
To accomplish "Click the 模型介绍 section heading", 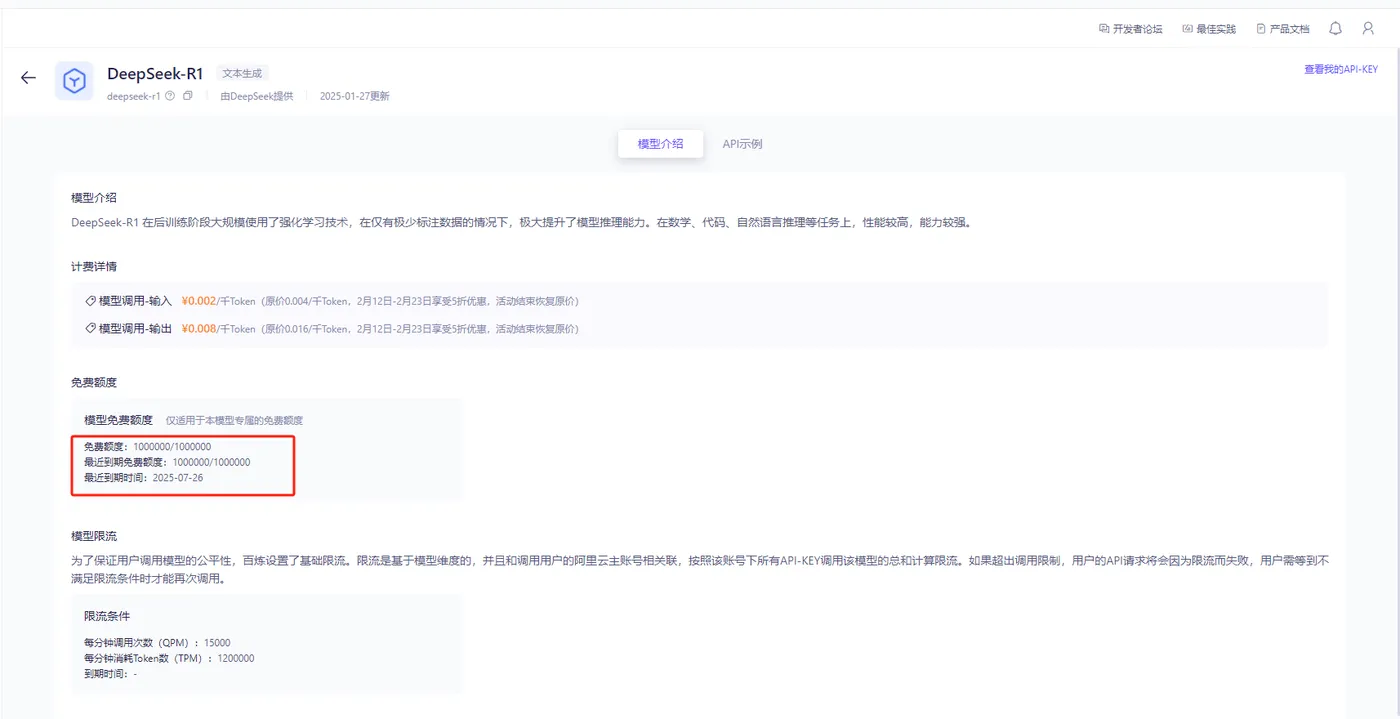I will 94,198.
